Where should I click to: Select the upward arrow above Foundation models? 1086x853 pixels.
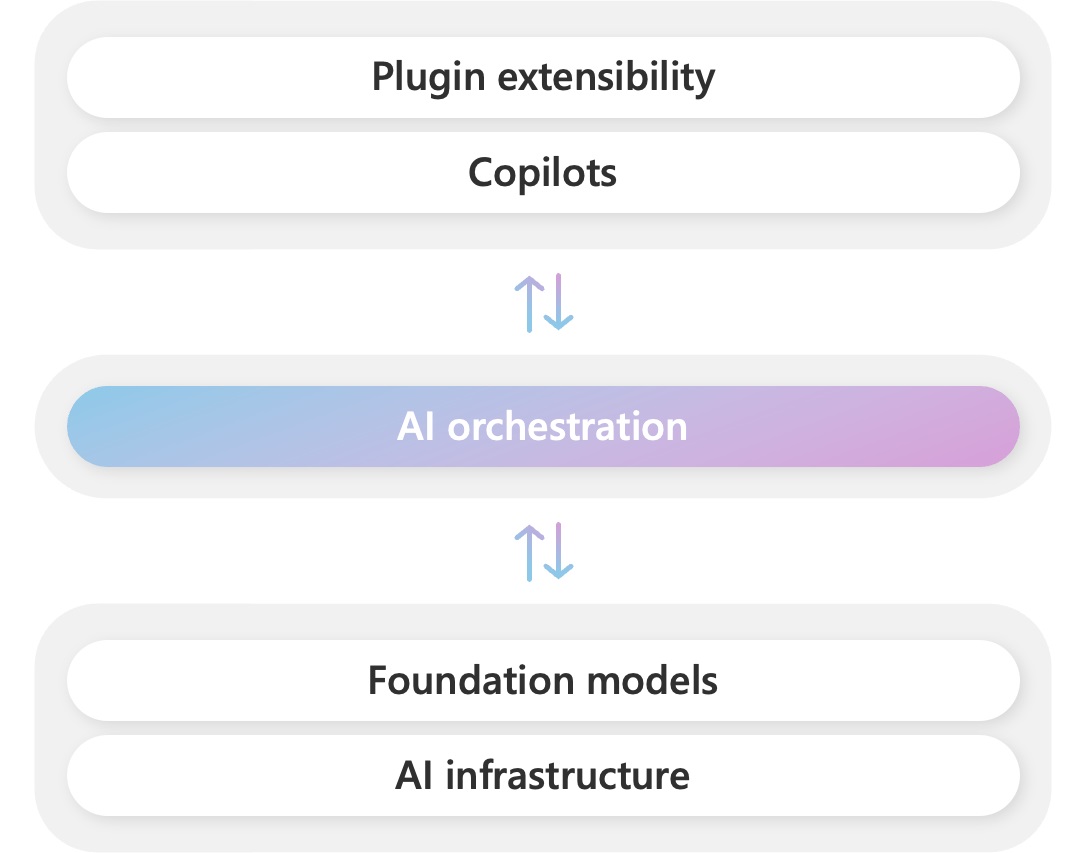529,551
